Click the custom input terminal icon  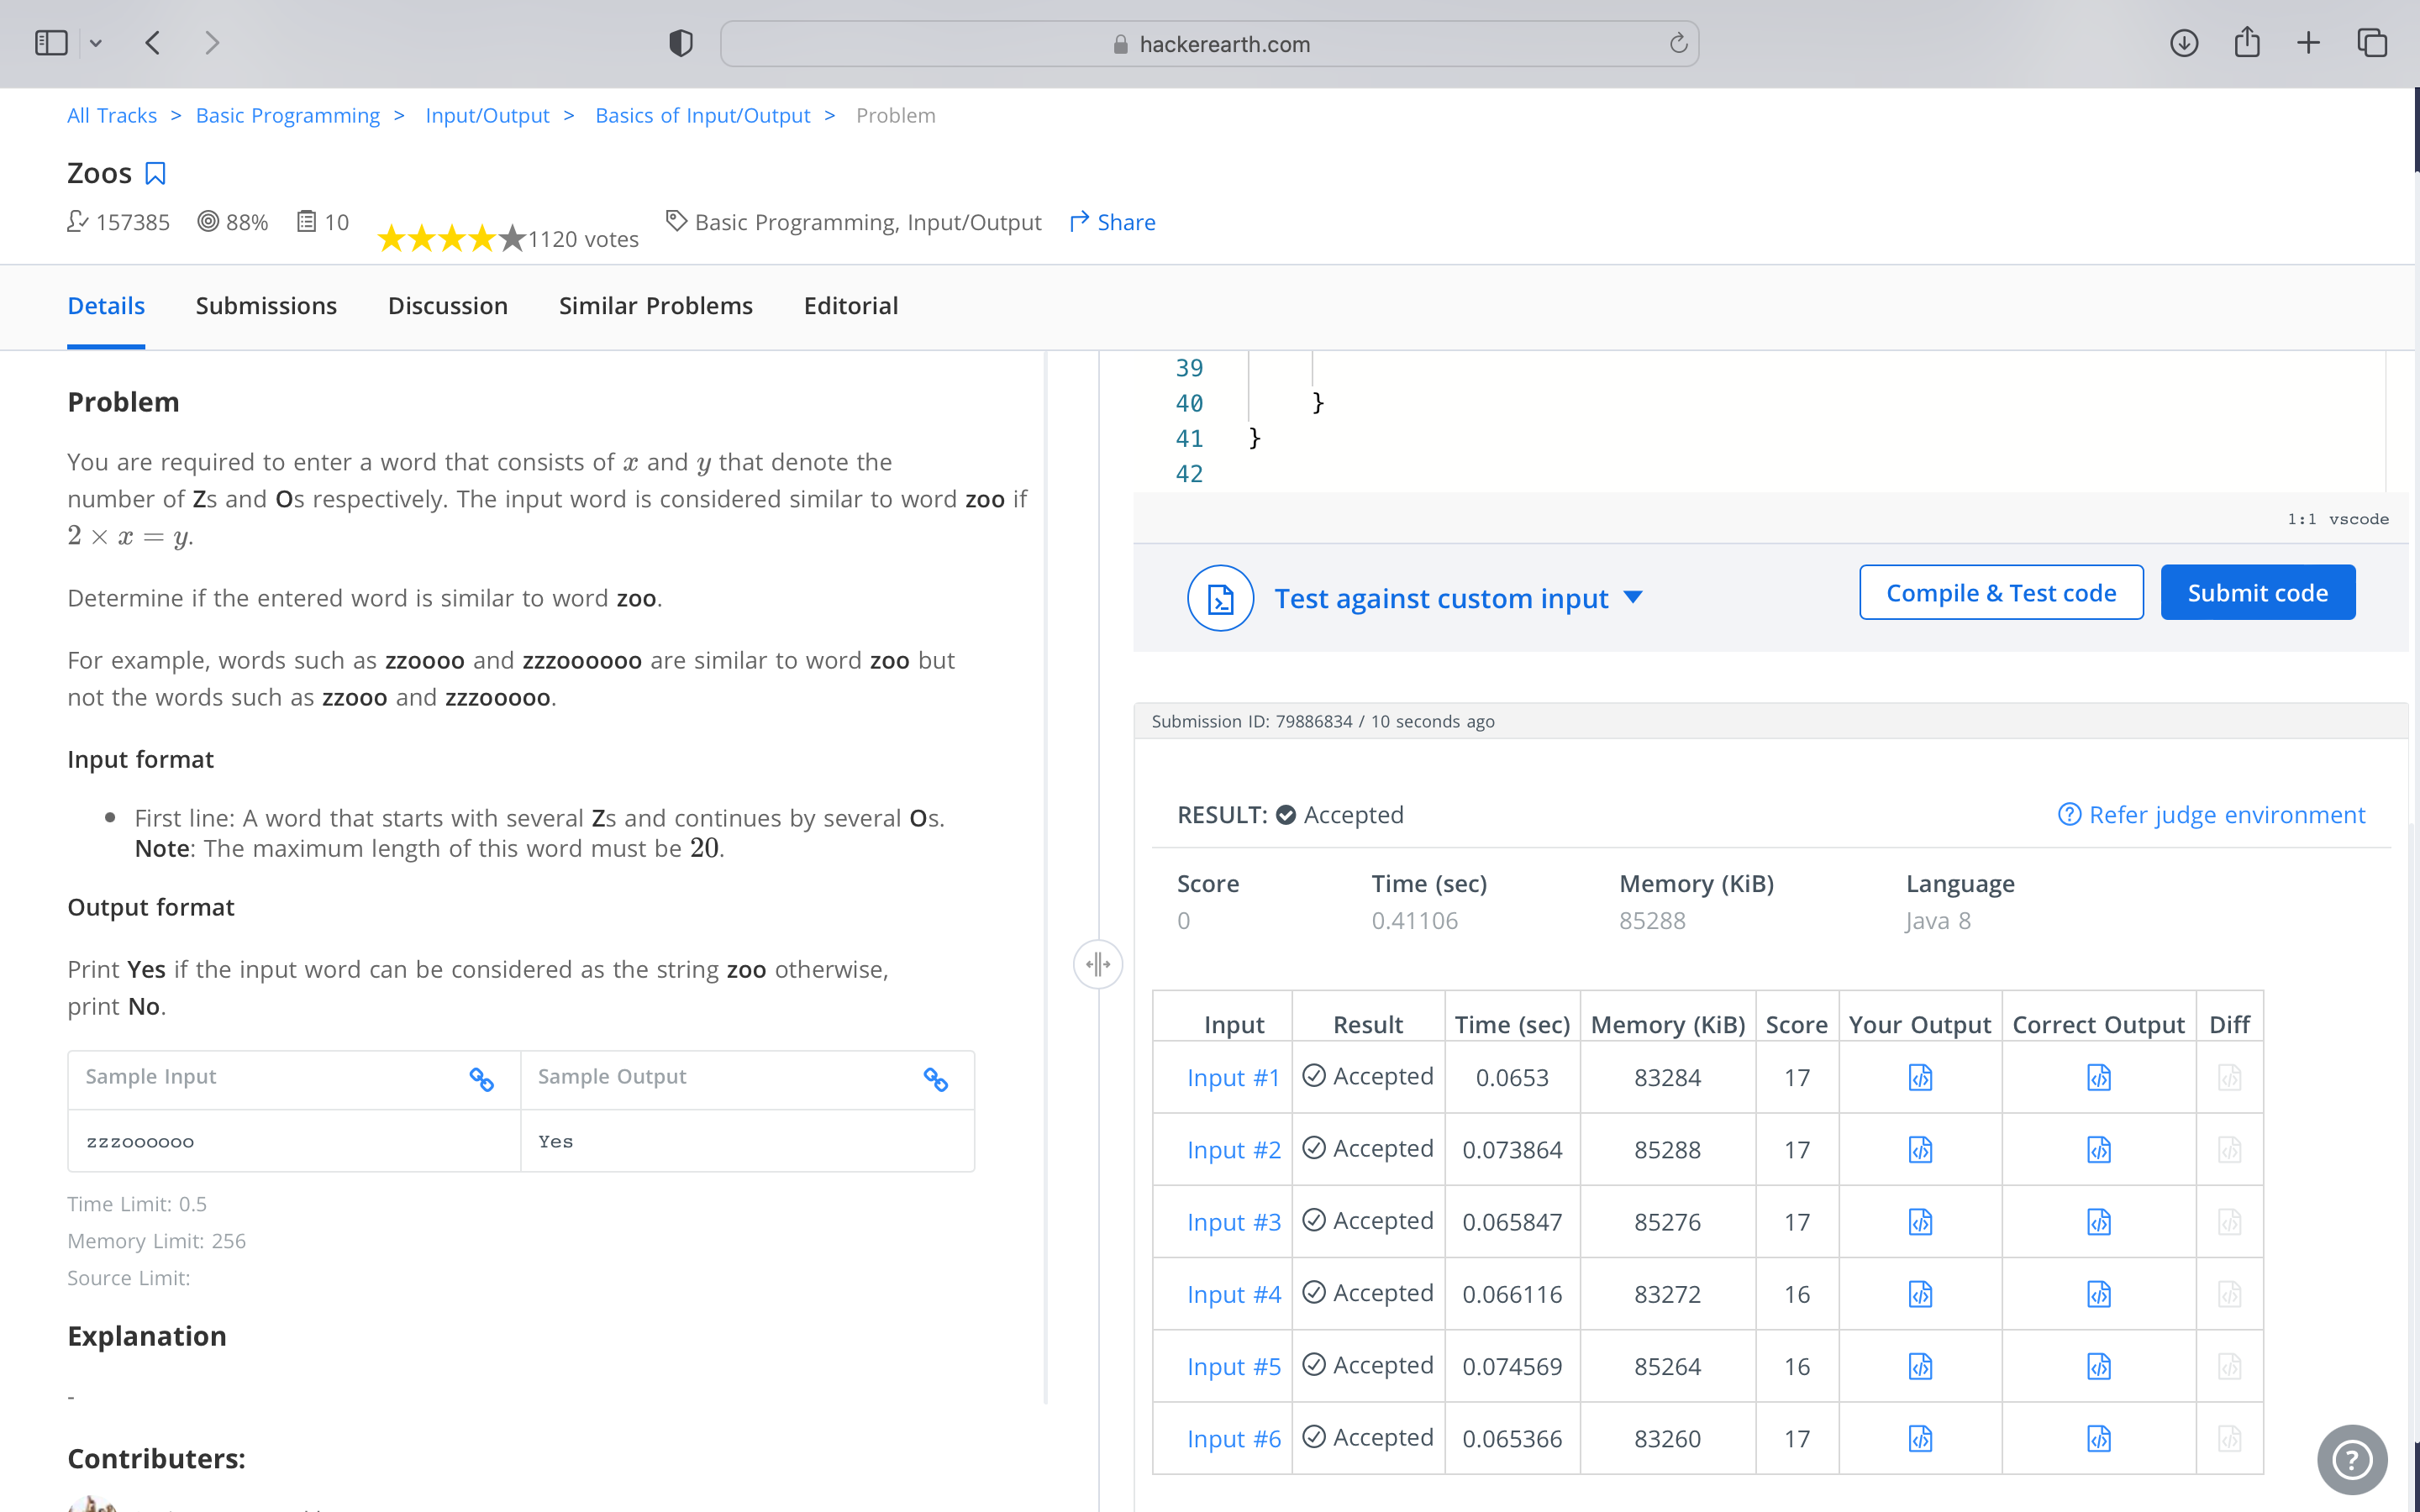(1220, 598)
